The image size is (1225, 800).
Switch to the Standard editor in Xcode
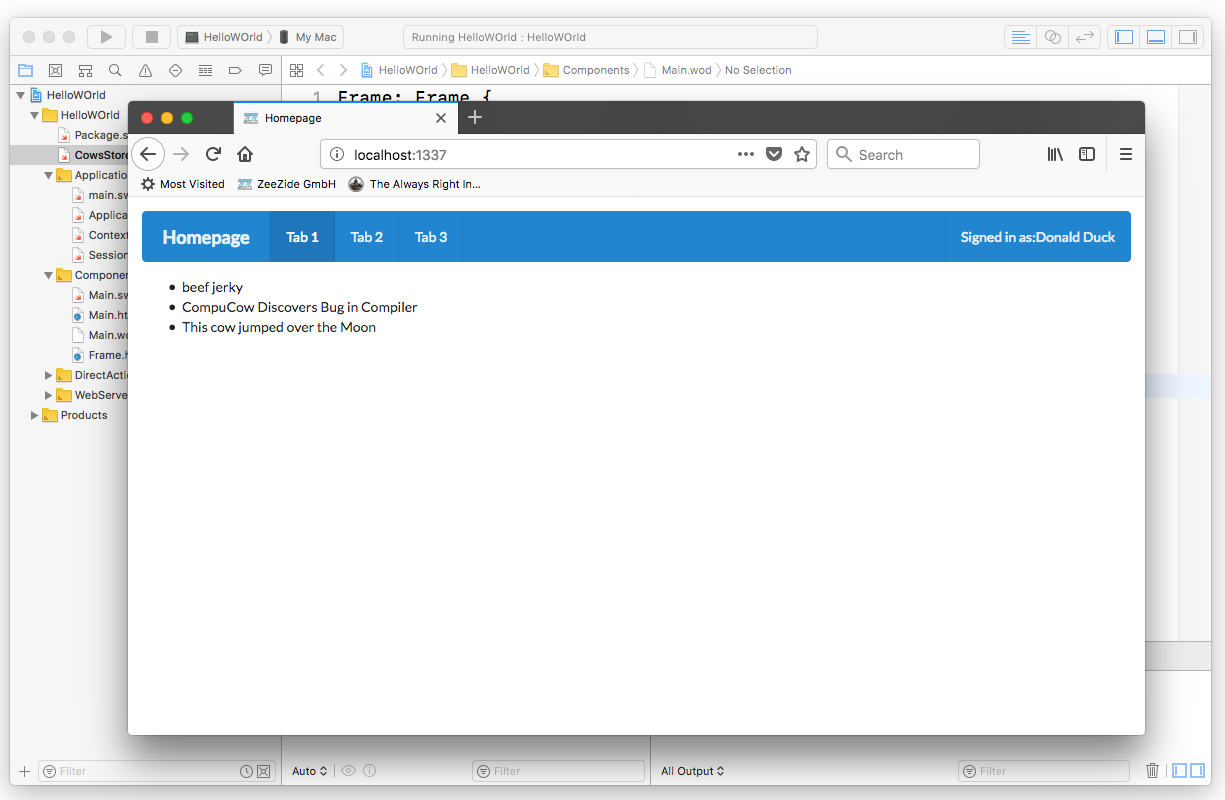pyautogui.click(x=1021, y=37)
